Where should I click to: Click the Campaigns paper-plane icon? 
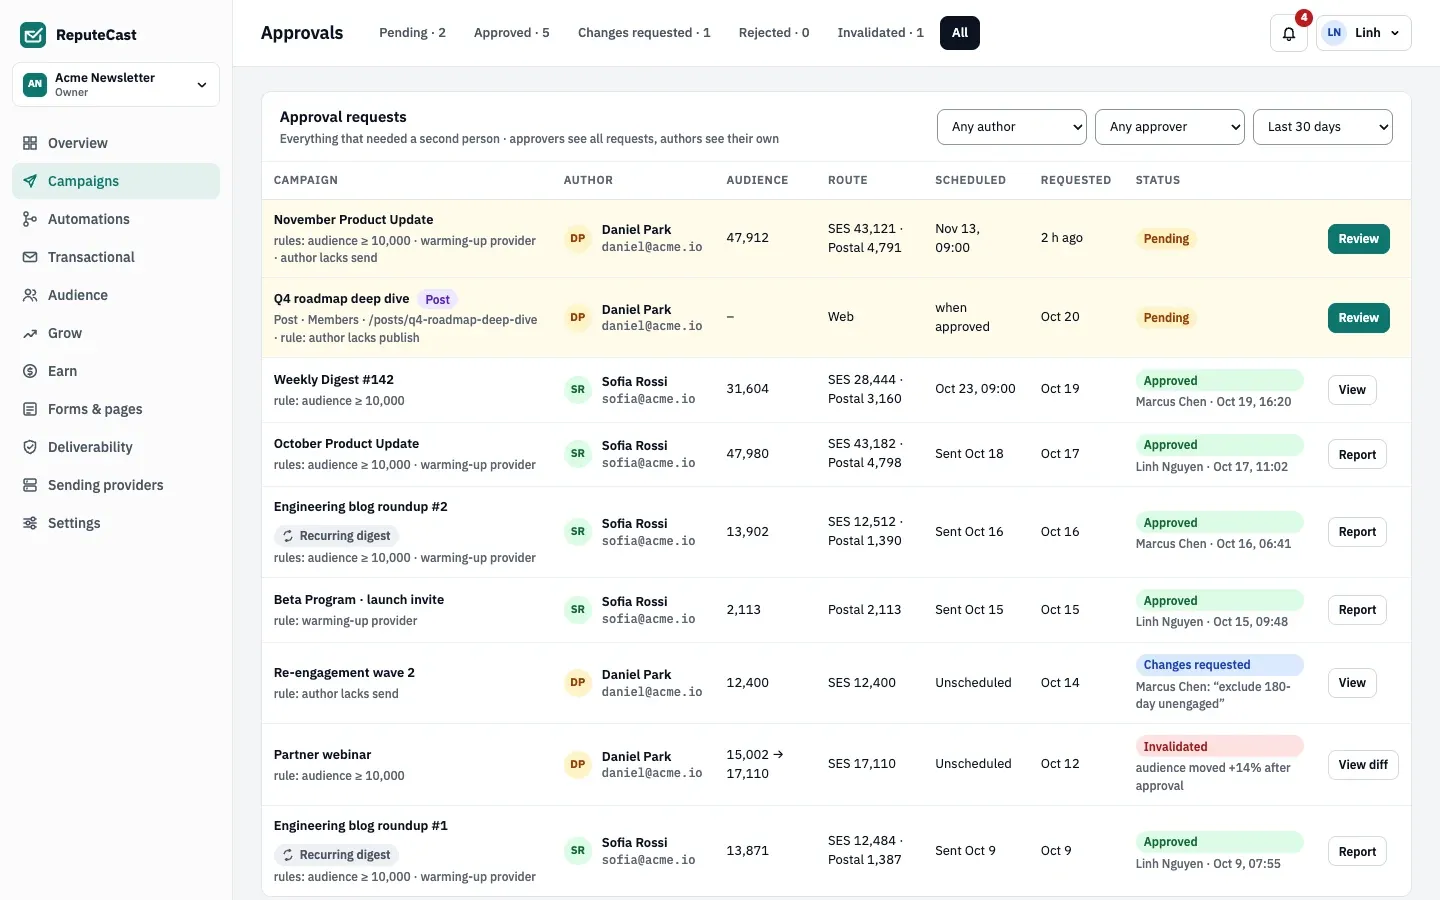(x=30, y=181)
